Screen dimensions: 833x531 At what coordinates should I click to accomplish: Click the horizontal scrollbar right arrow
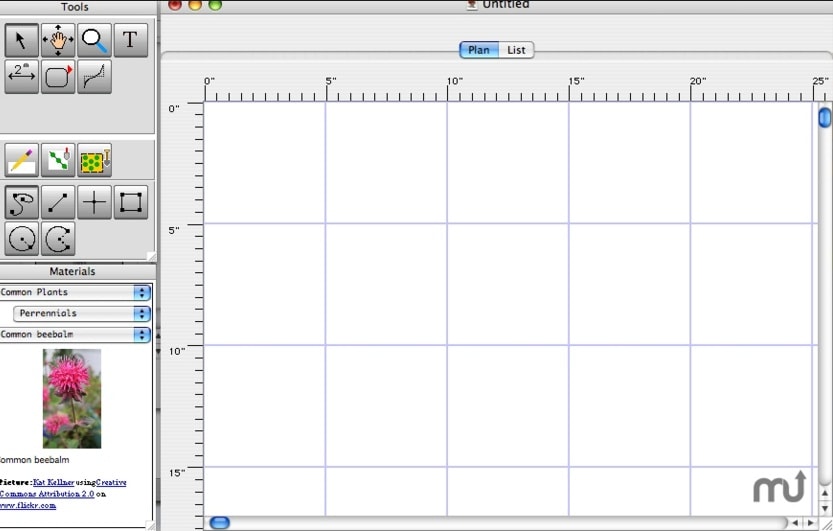coord(811,523)
